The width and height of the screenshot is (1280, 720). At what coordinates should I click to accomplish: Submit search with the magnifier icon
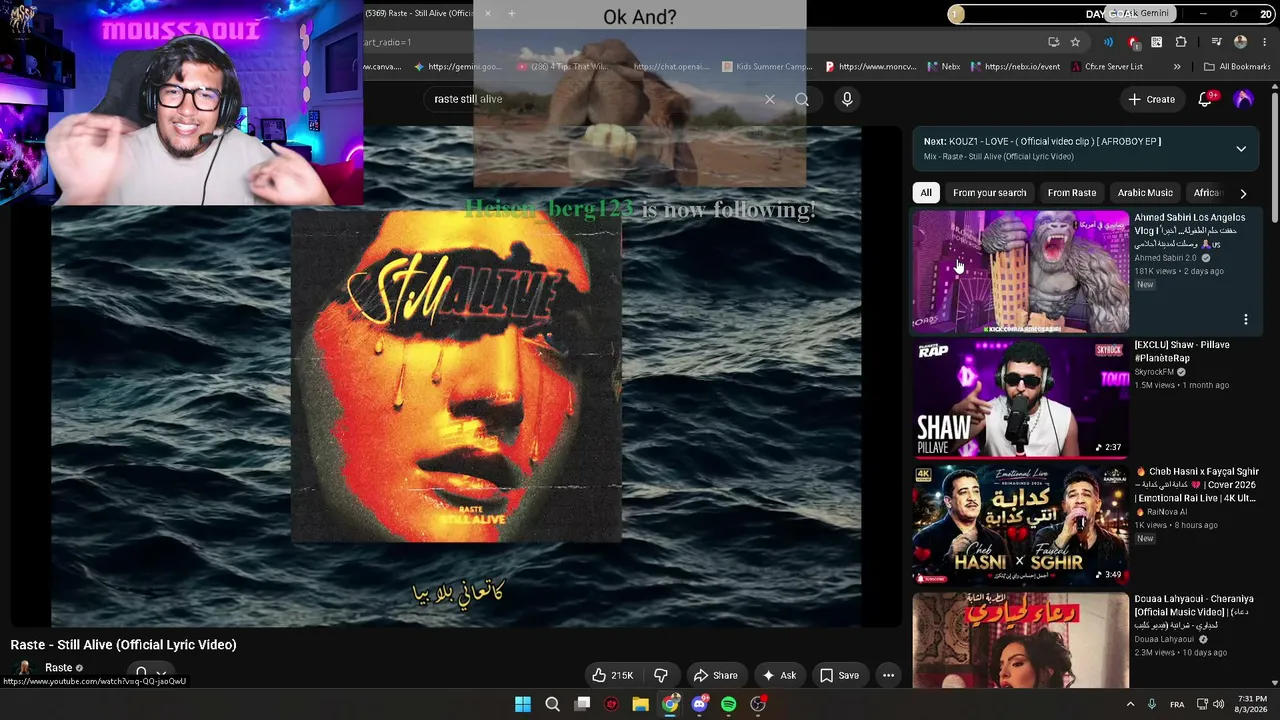click(802, 99)
